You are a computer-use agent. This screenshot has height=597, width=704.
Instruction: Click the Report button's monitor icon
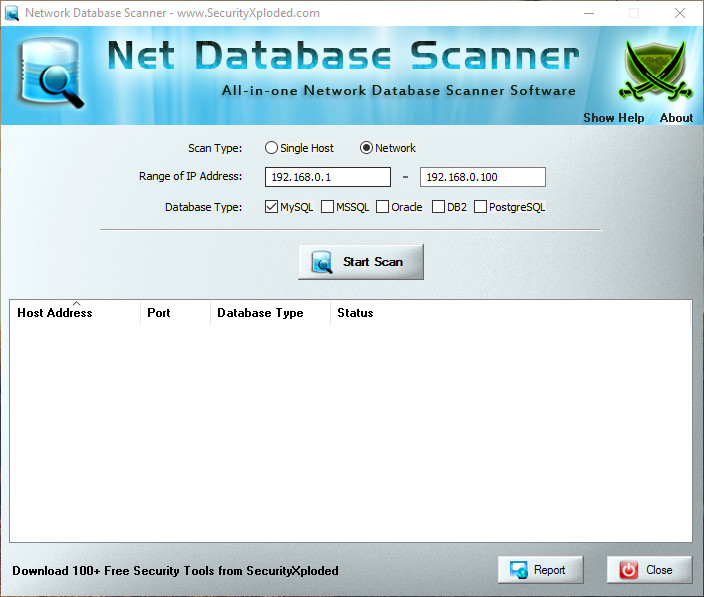click(x=519, y=570)
